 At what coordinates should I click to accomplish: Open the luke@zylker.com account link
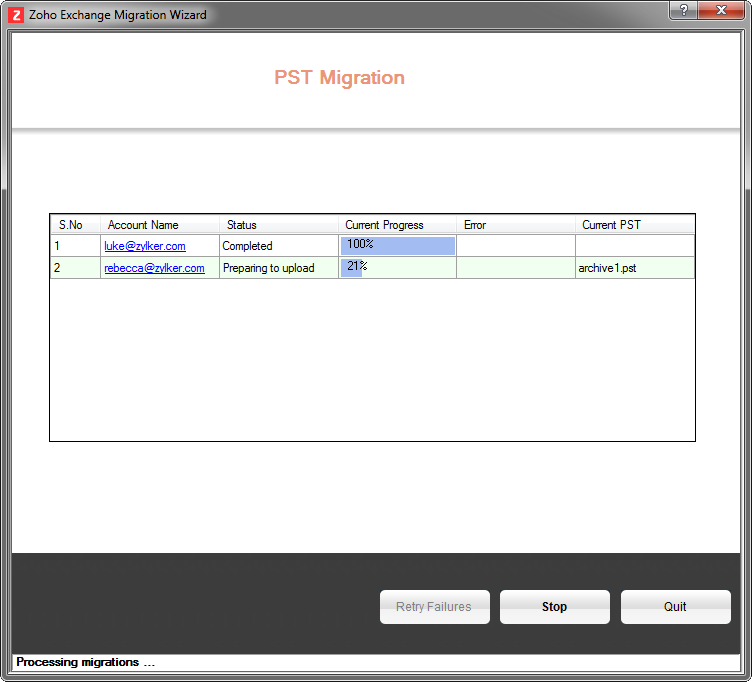145,246
